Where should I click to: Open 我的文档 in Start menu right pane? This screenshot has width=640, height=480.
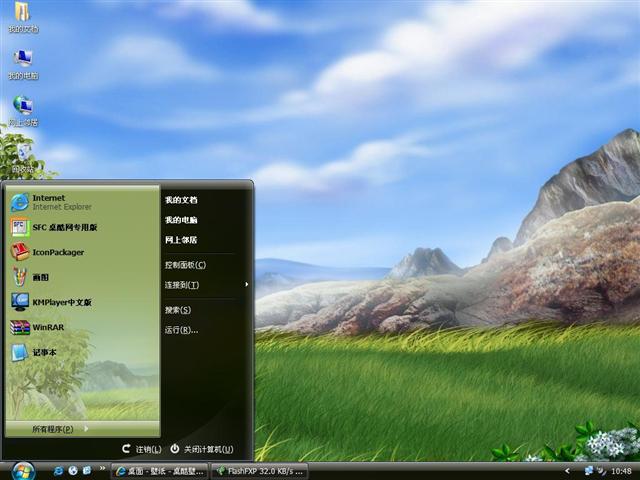click(181, 200)
